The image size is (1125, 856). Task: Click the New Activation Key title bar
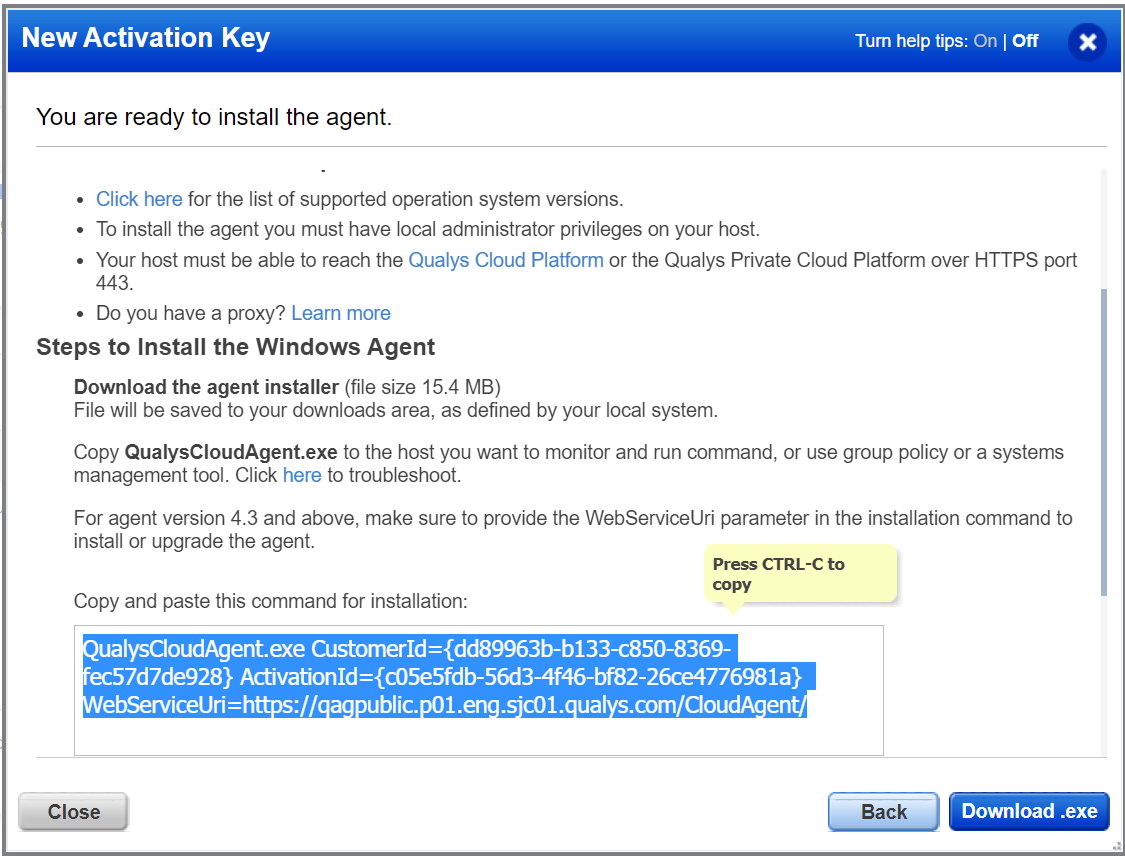(x=144, y=38)
